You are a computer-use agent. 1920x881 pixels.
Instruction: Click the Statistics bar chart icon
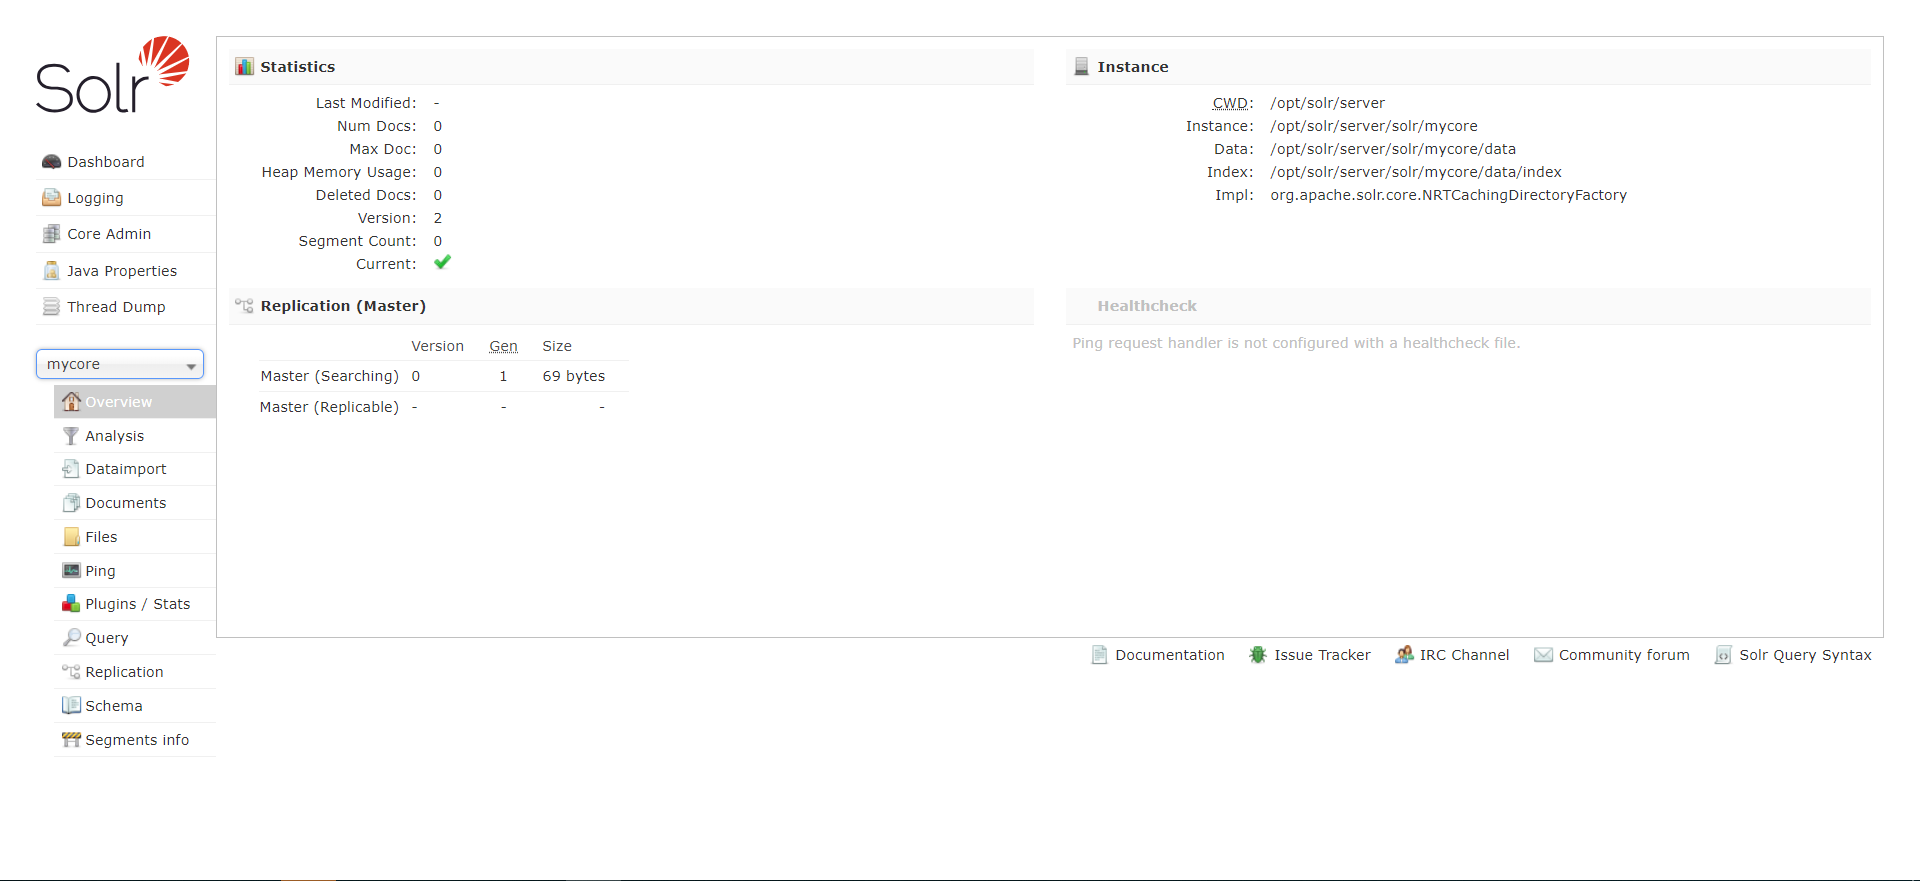245,67
